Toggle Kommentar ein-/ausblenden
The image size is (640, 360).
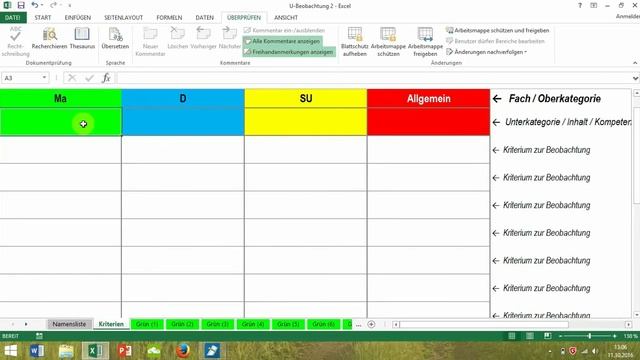point(284,30)
